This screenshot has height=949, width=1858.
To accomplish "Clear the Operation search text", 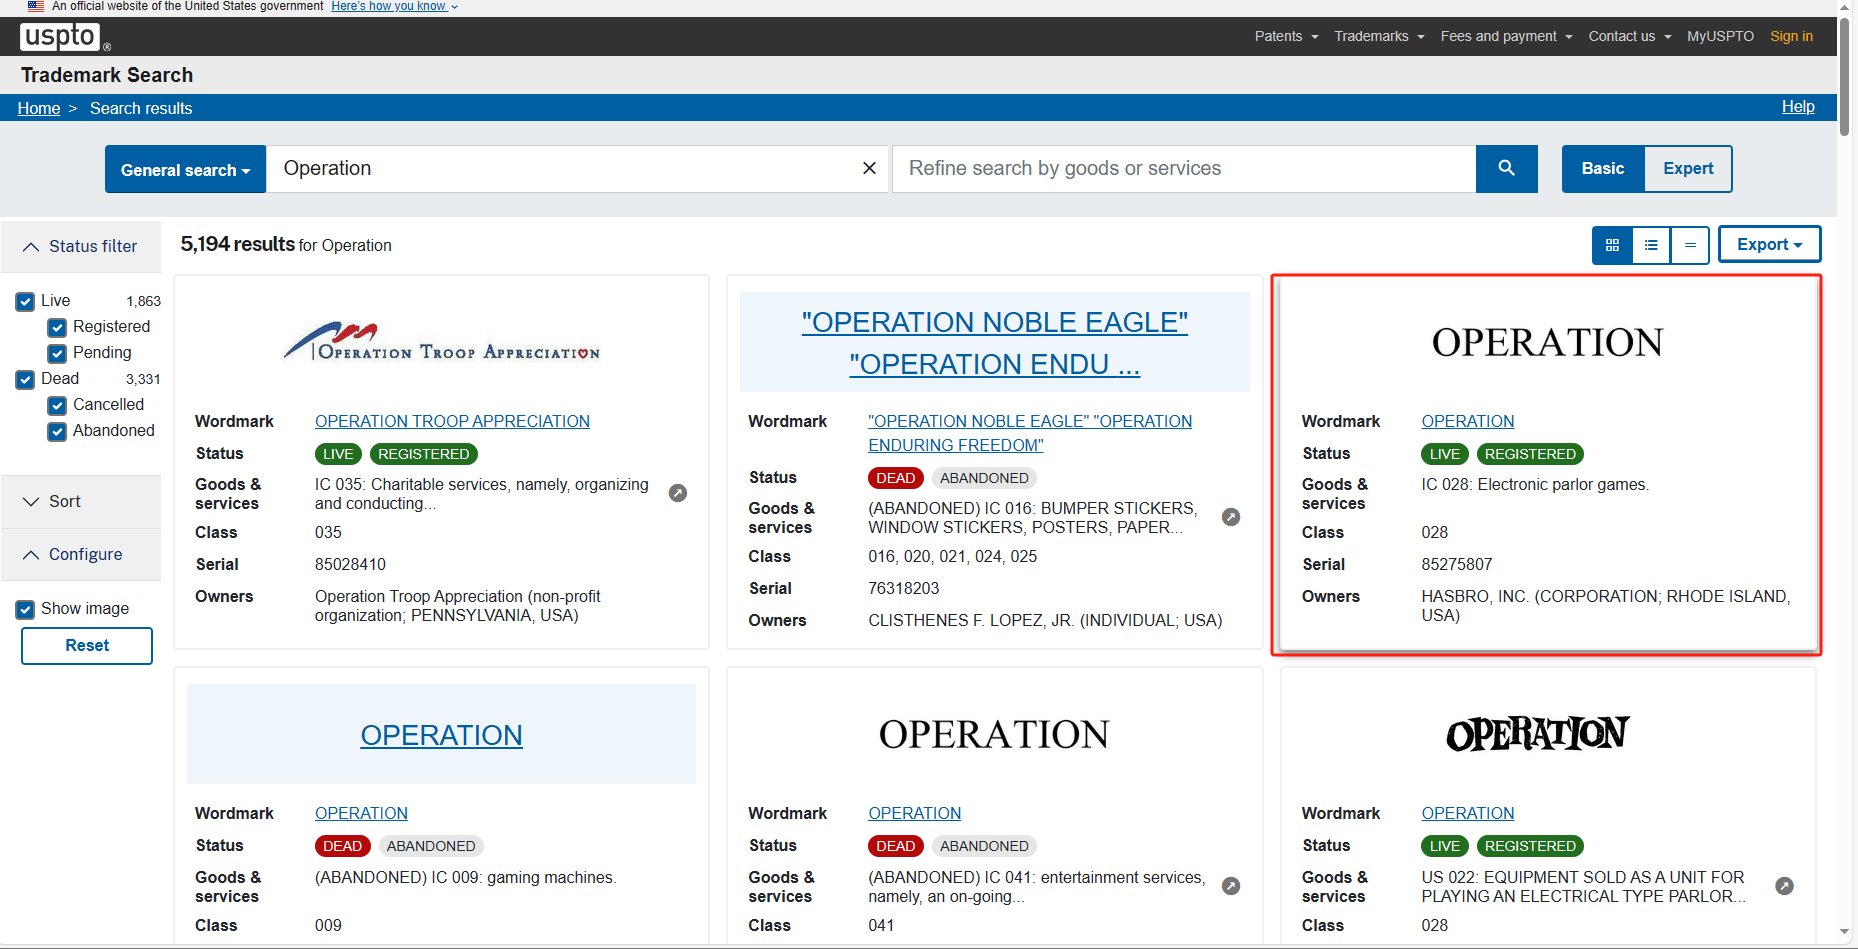I will coord(869,168).
